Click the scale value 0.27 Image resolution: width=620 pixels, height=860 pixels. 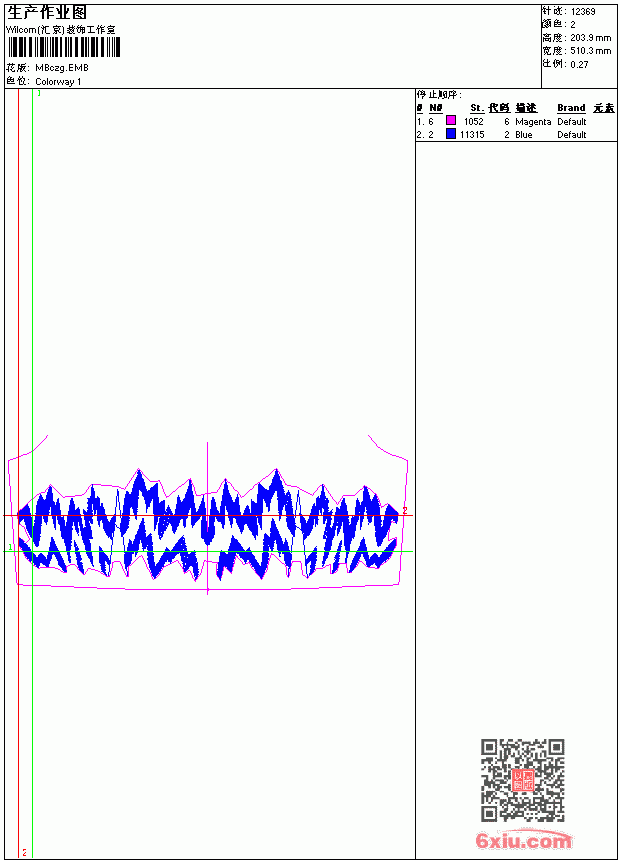pos(579,64)
